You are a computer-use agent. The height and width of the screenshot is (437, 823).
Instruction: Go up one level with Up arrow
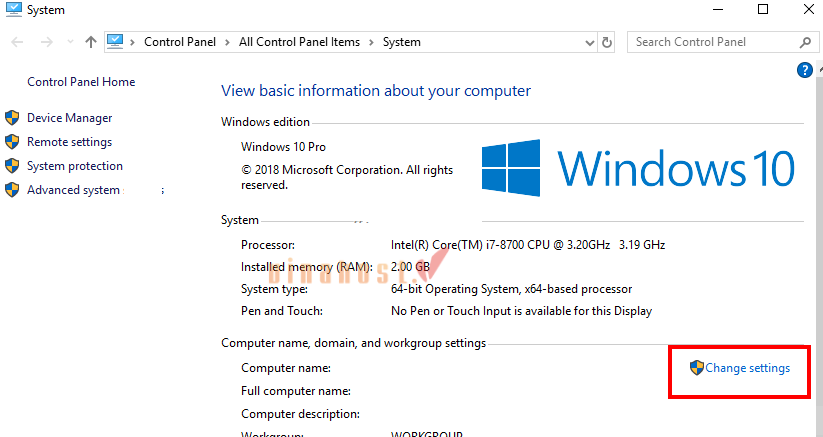91,42
